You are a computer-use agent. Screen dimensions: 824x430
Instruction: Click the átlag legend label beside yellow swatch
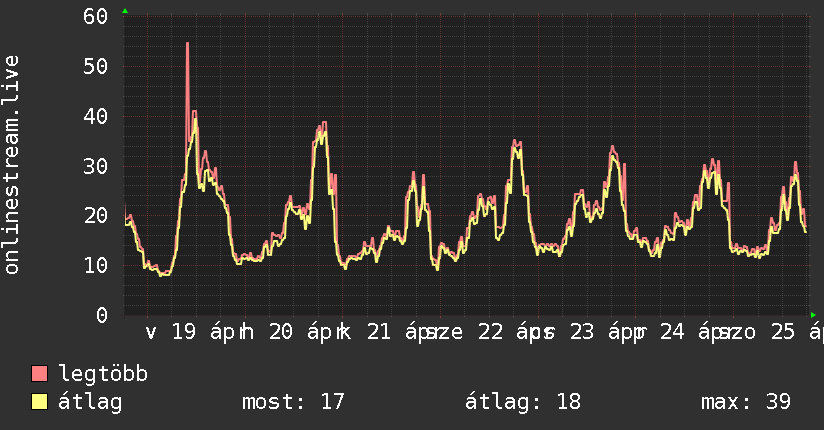click(90, 402)
